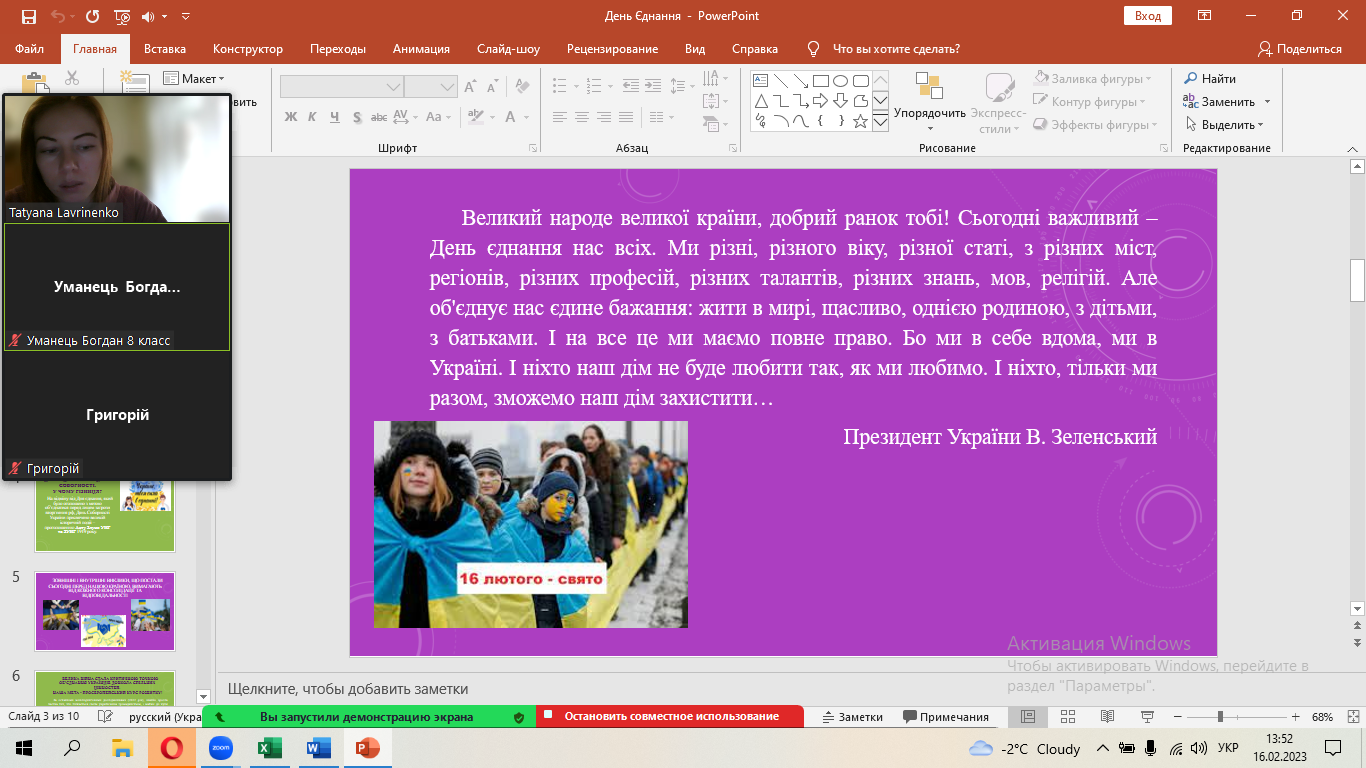Center the paragraph text
The image size is (1366, 768).
[x=583, y=117]
